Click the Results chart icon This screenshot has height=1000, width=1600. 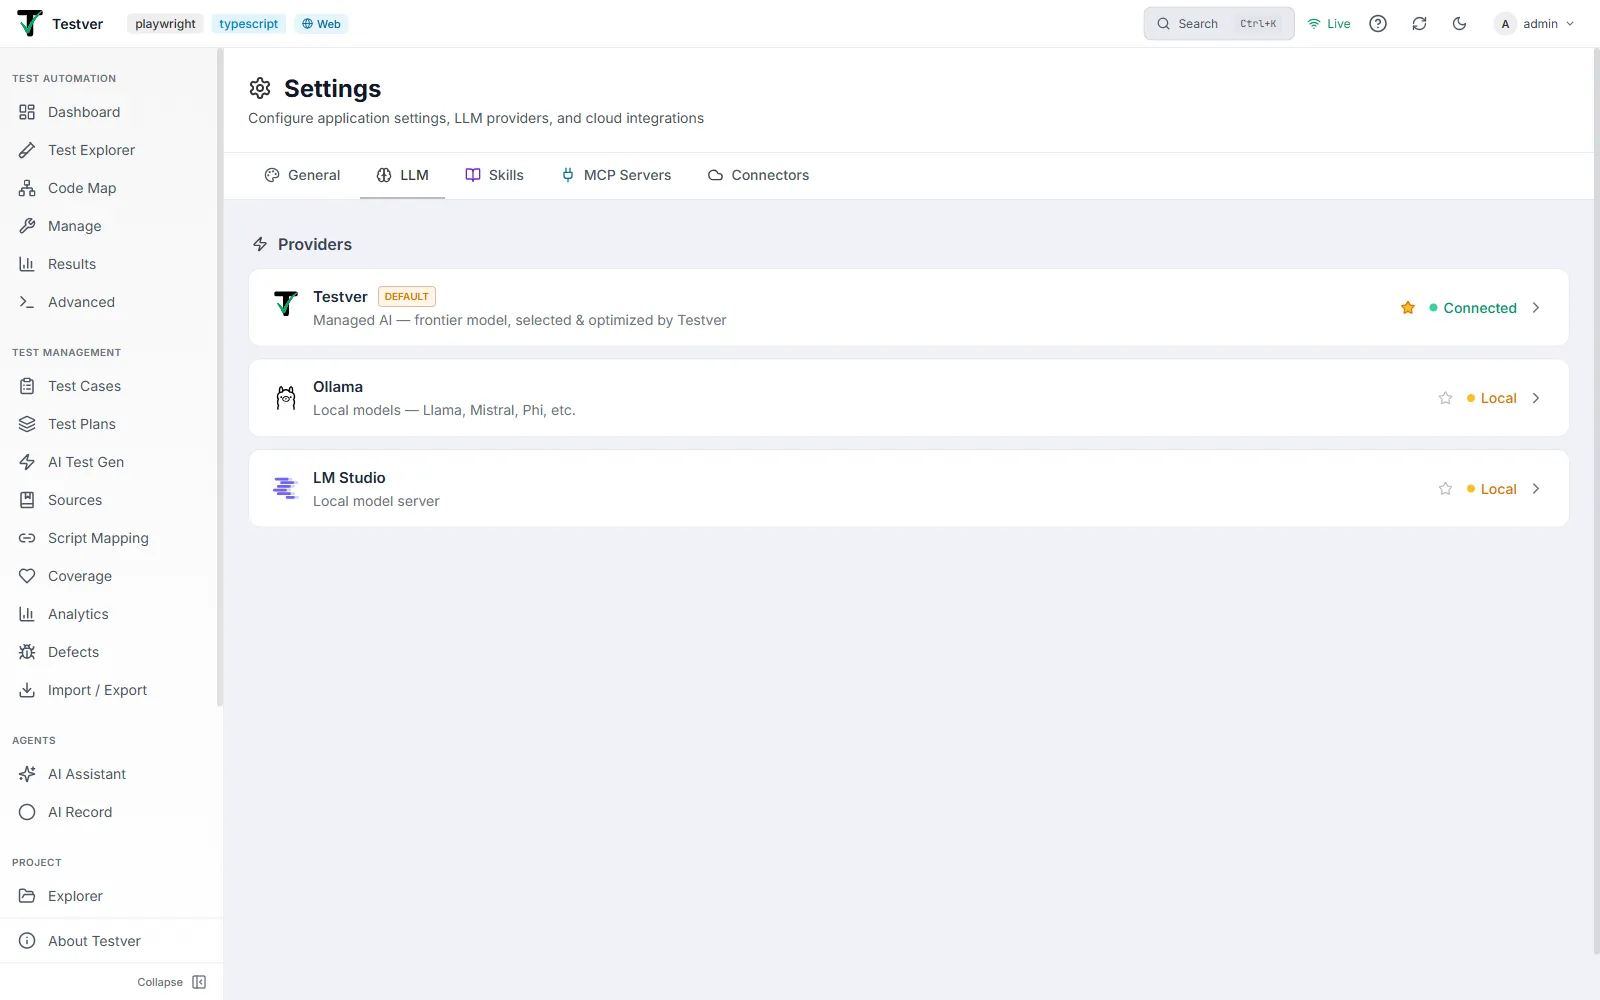click(x=27, y=264)
